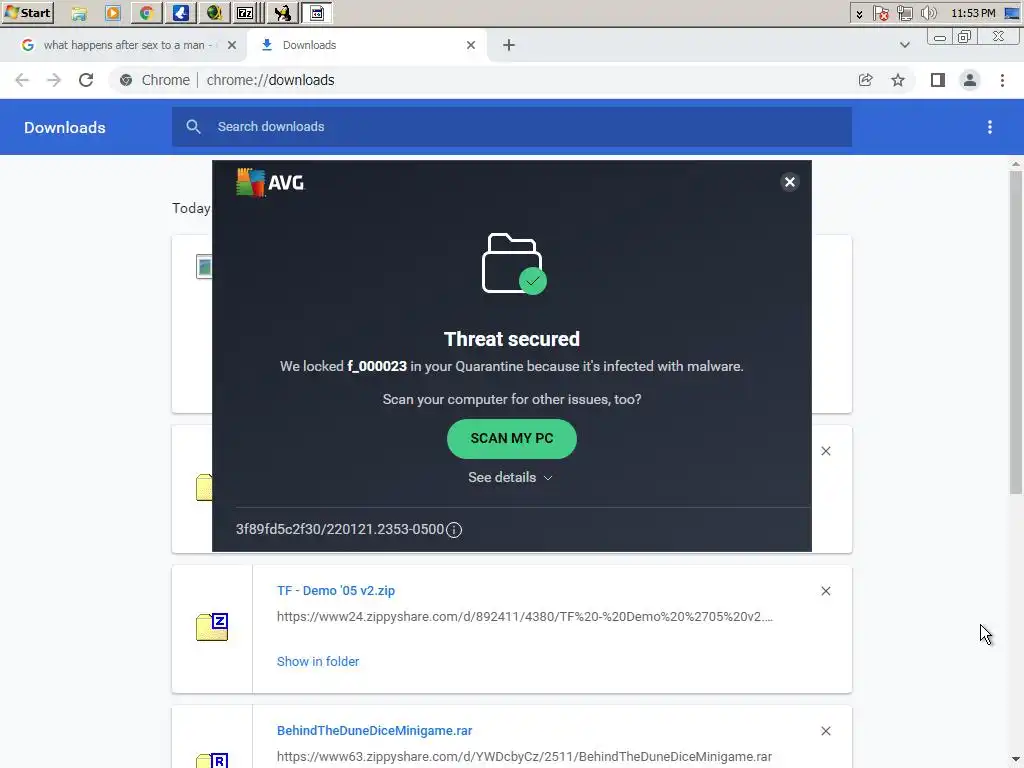Click the zip file icon for TF - Demo
1024x768 pixels.
click(212, 627)
